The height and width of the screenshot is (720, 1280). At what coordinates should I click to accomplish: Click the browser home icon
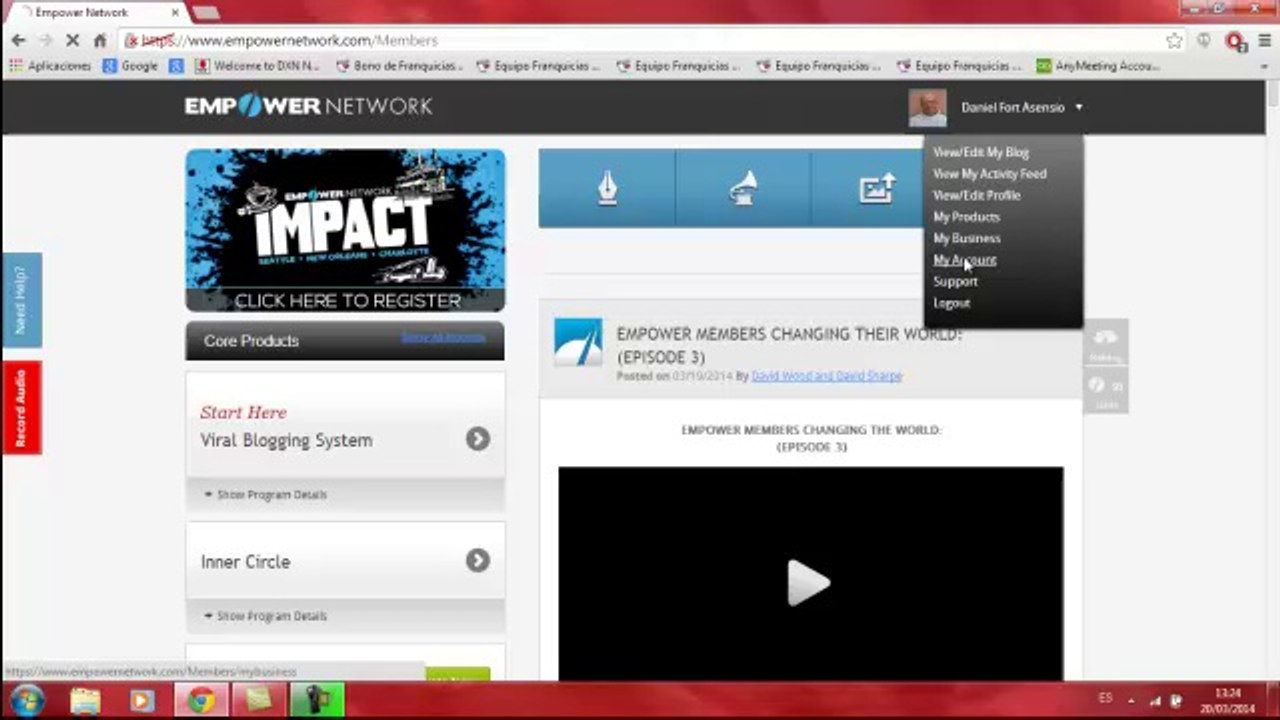(100, 40)
